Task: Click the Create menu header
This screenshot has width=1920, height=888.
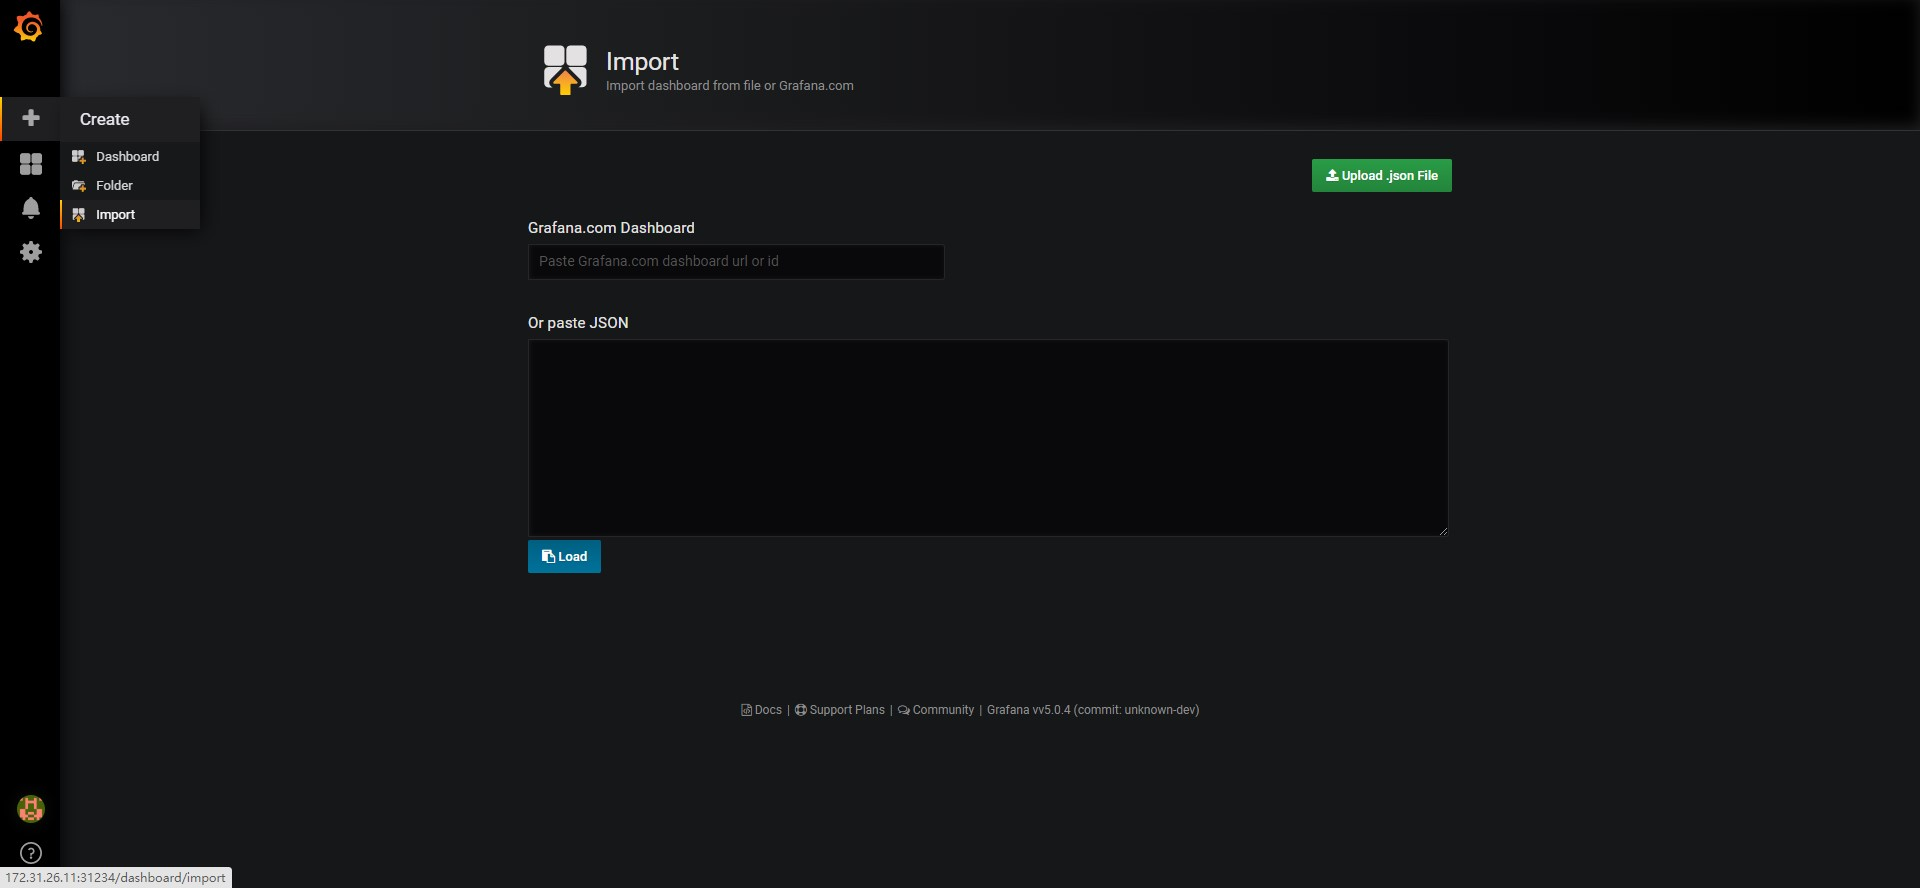Action: [130, 119]
